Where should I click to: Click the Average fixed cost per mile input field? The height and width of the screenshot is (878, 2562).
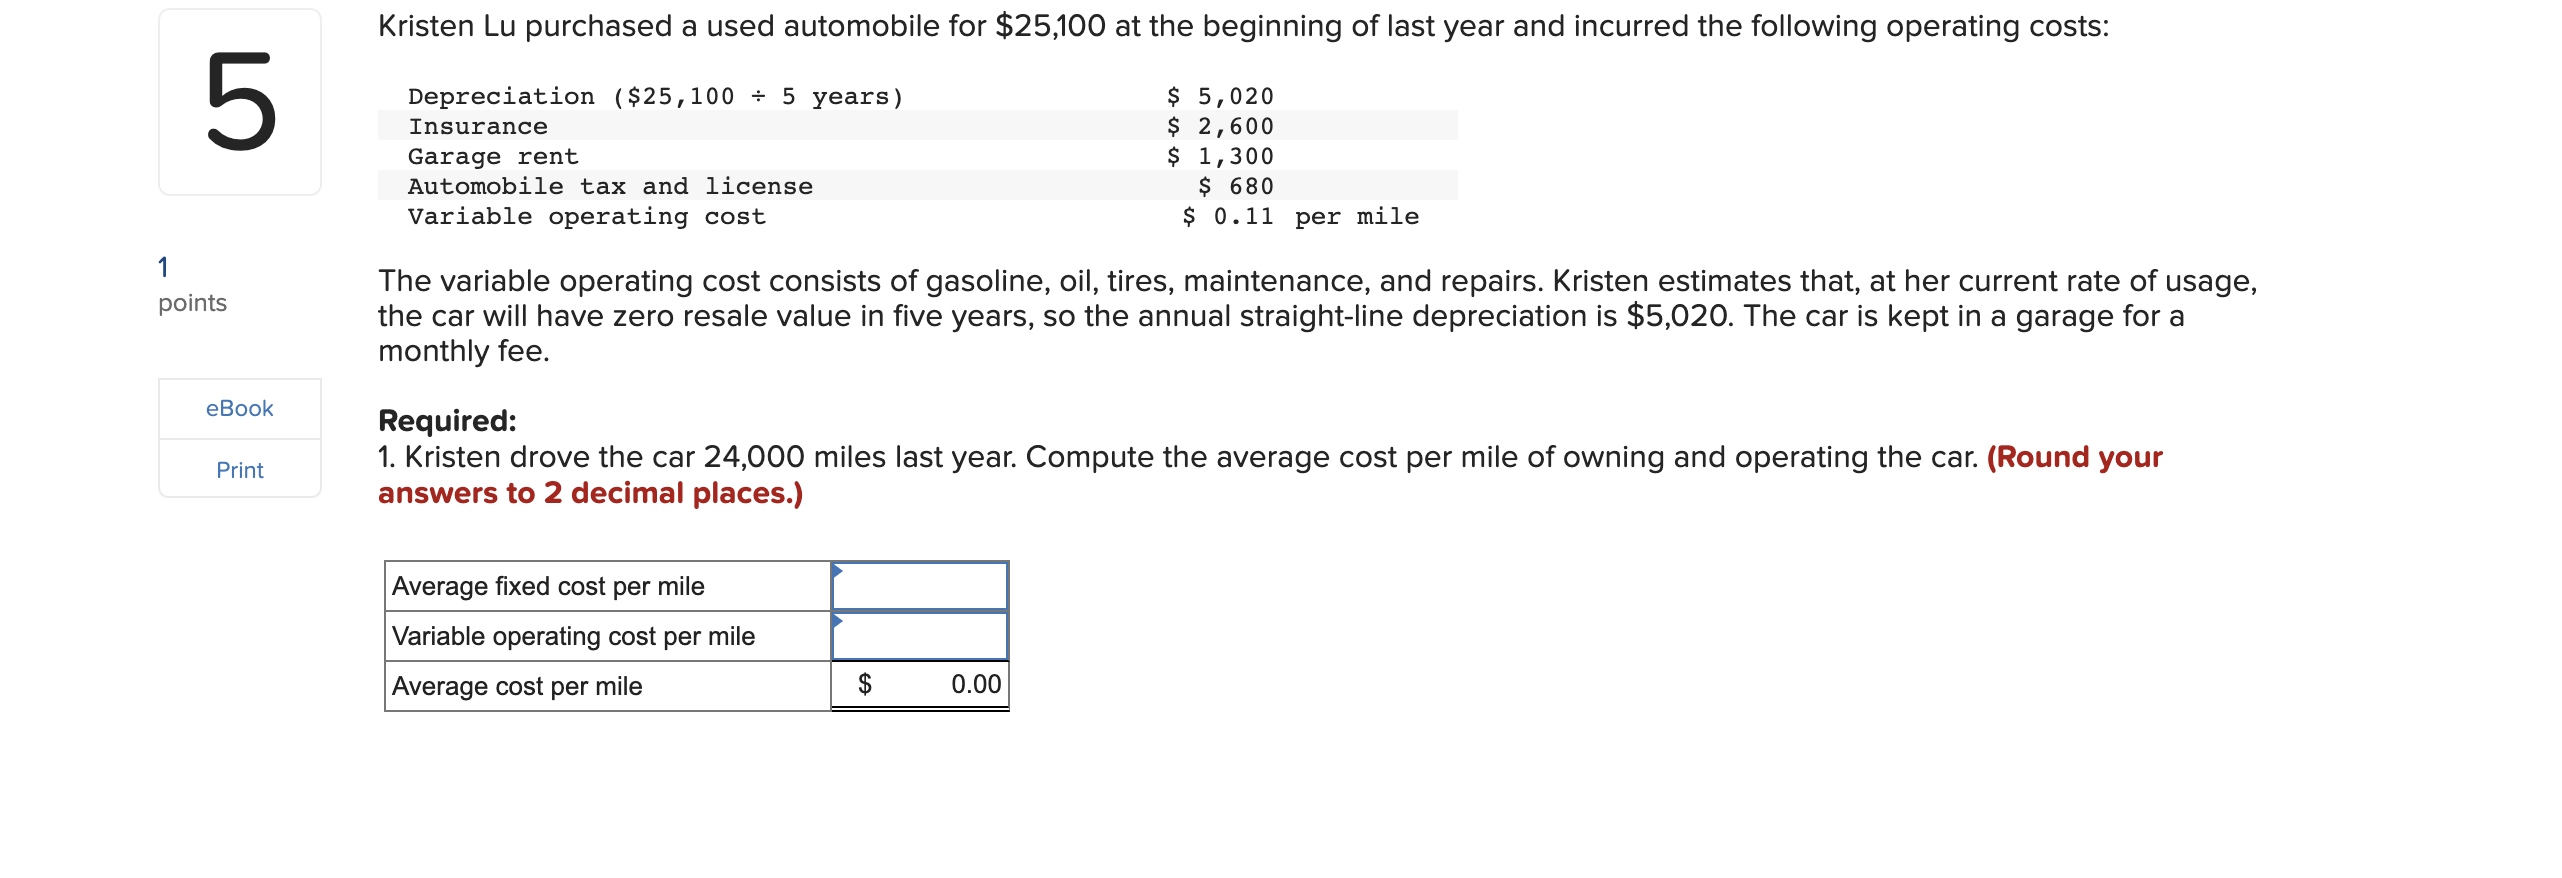(x=918, y=585)
